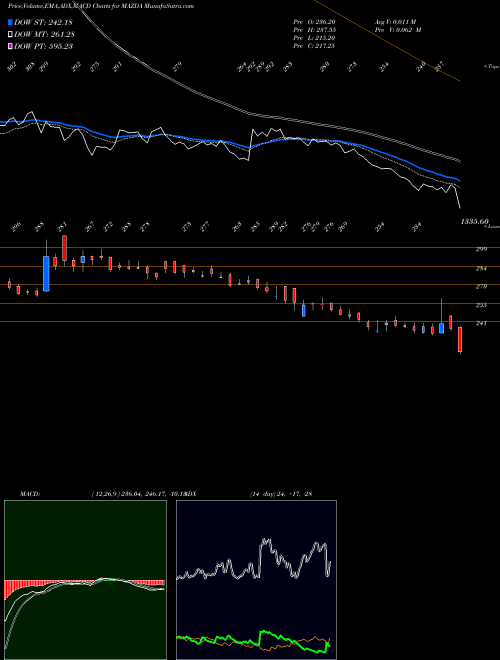Select the DOW MT: 261.28 legend label
Screen dimensions: 500x660
[44, 34]
